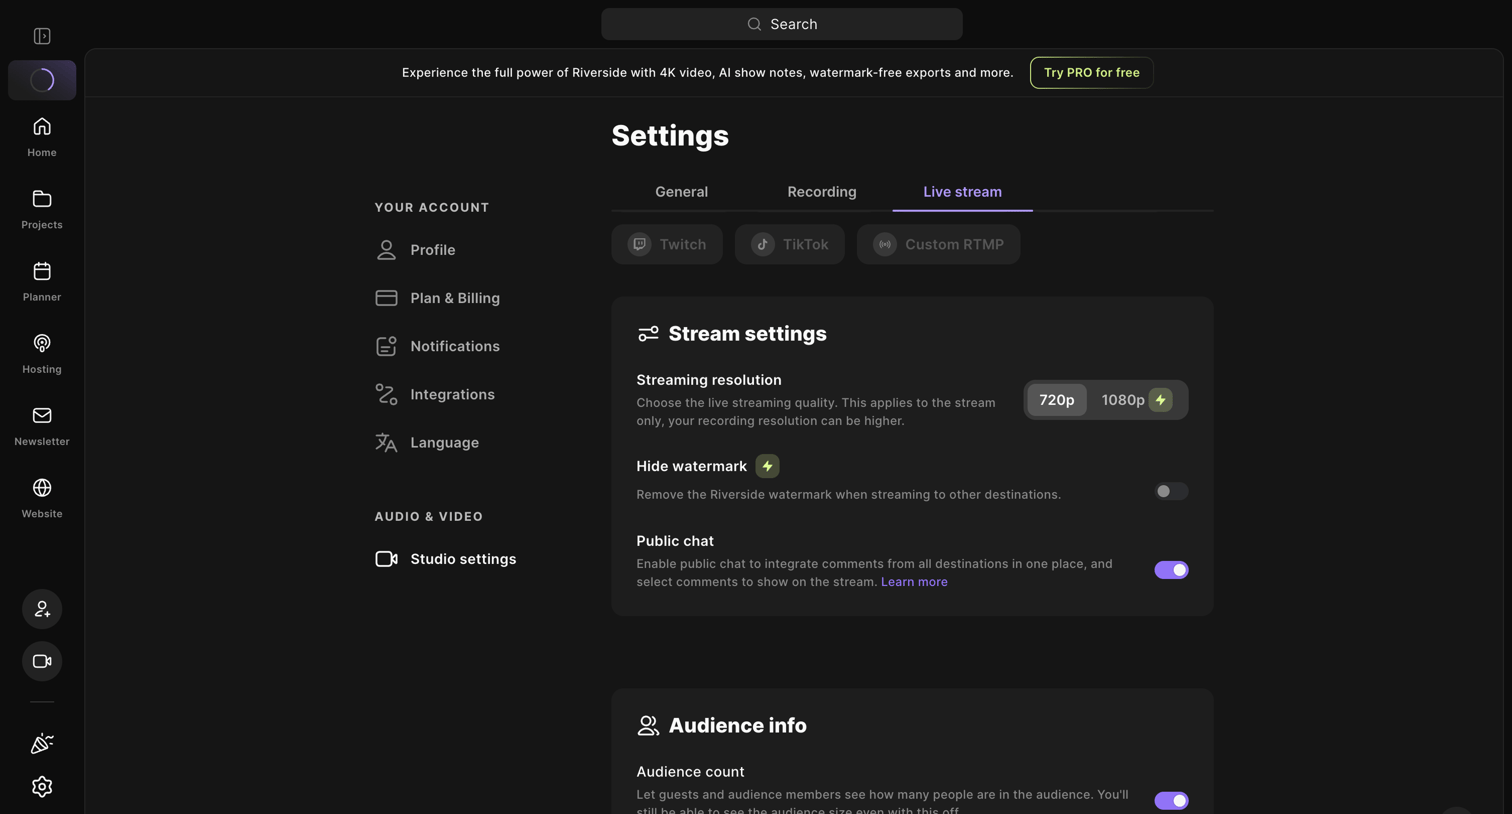
Task: Click the Audience count label
Action: [x=690, y=772]
